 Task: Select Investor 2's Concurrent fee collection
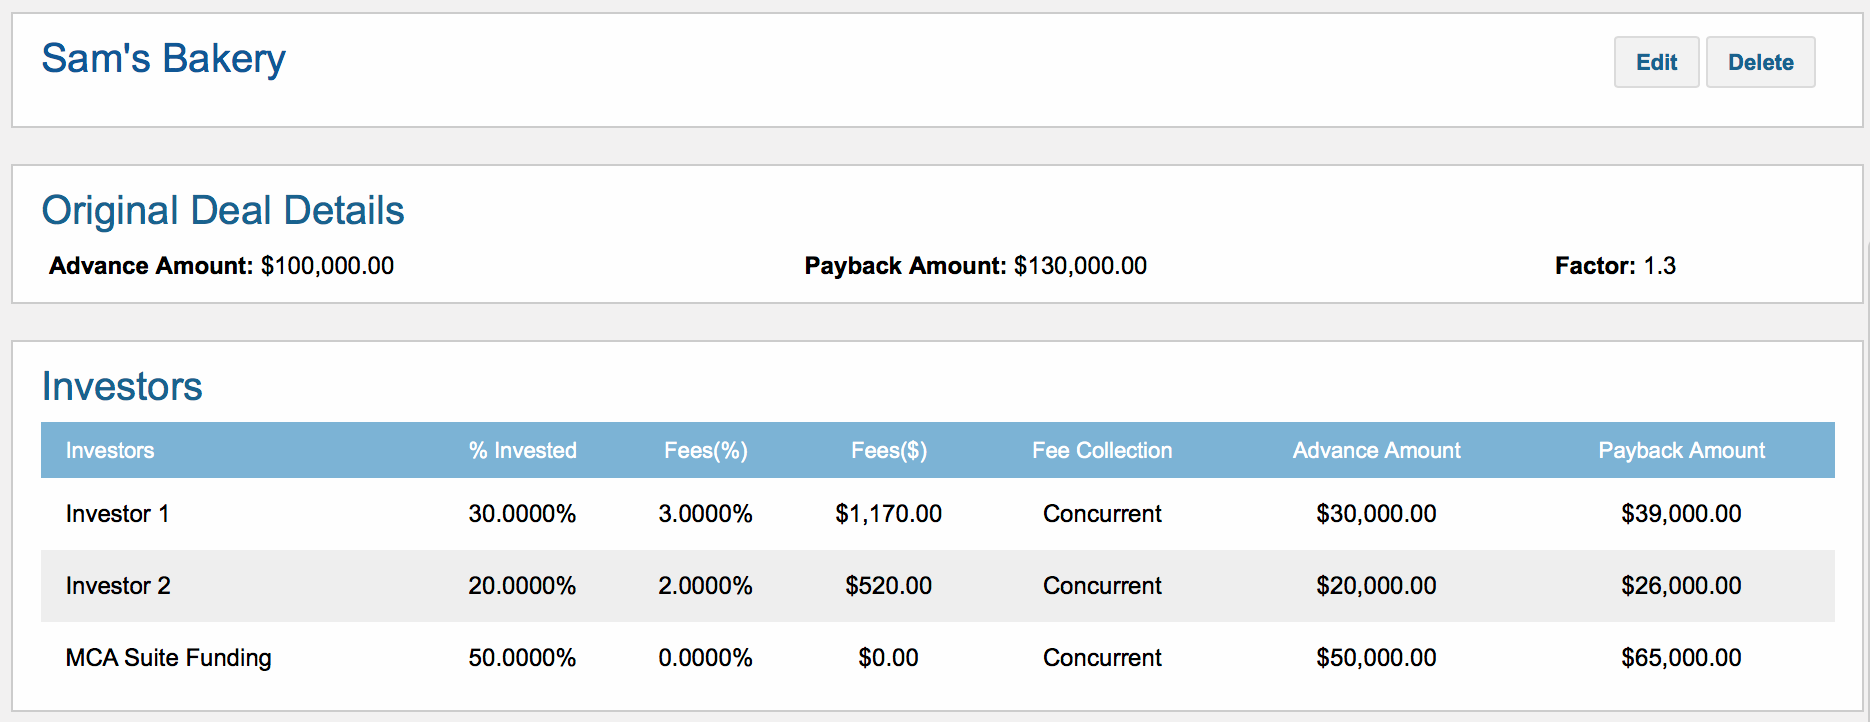pyautogui.click(x=1102, y=586)
